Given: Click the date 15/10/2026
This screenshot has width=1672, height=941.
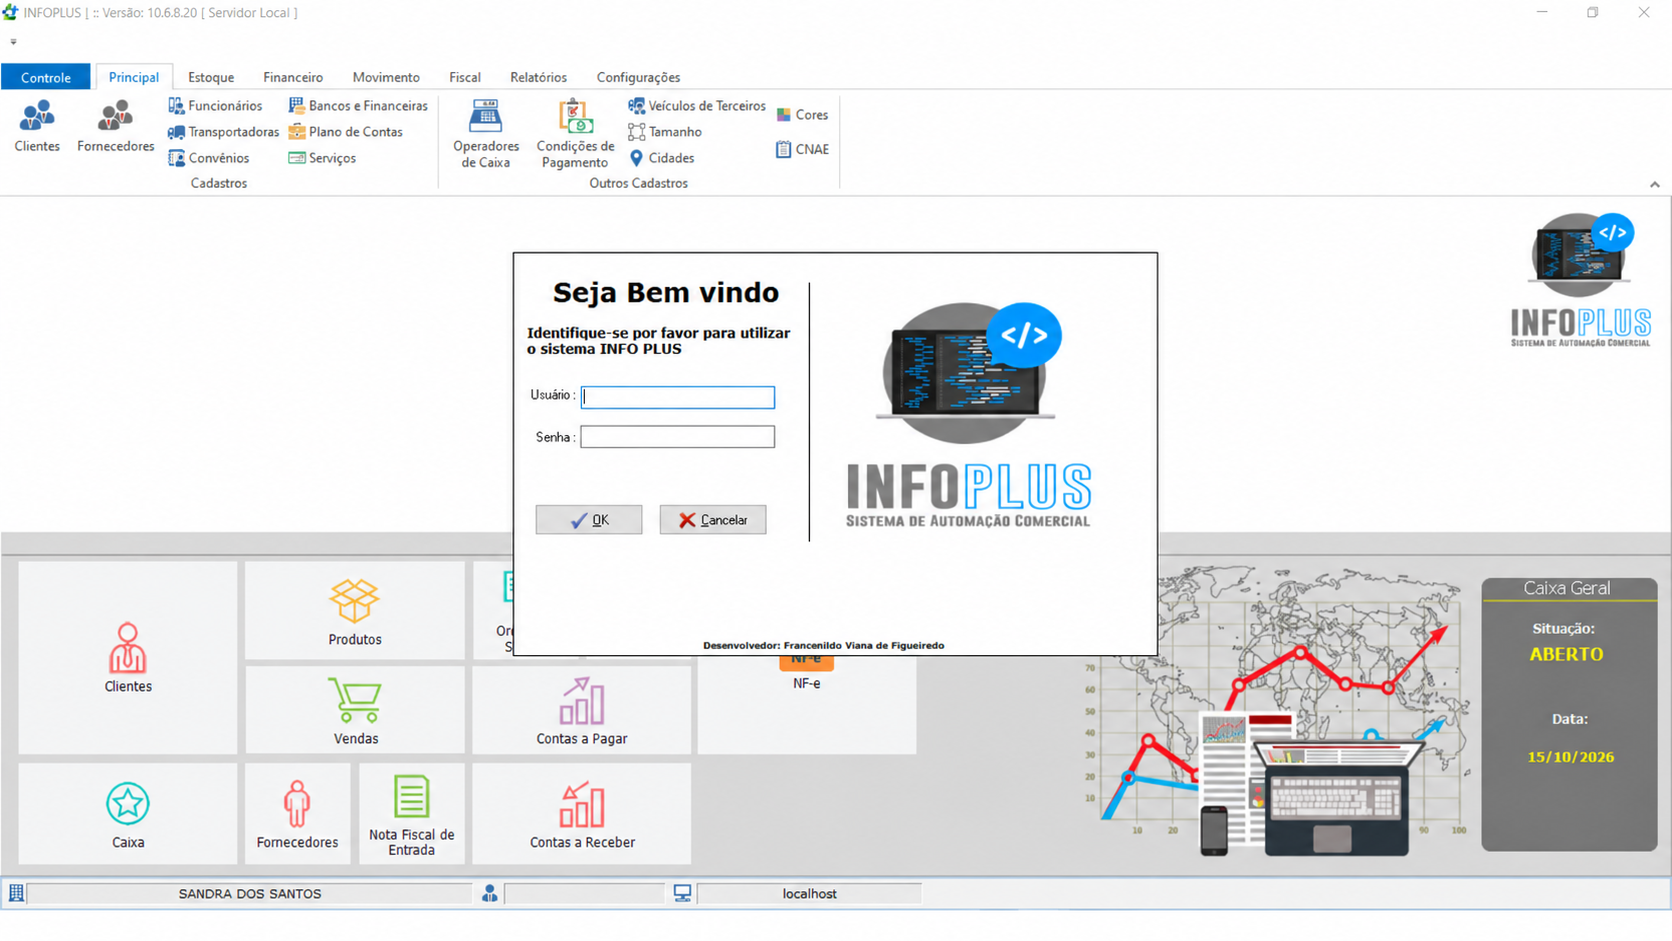Looking at the screenshot, I should (x=1570, y=757).
